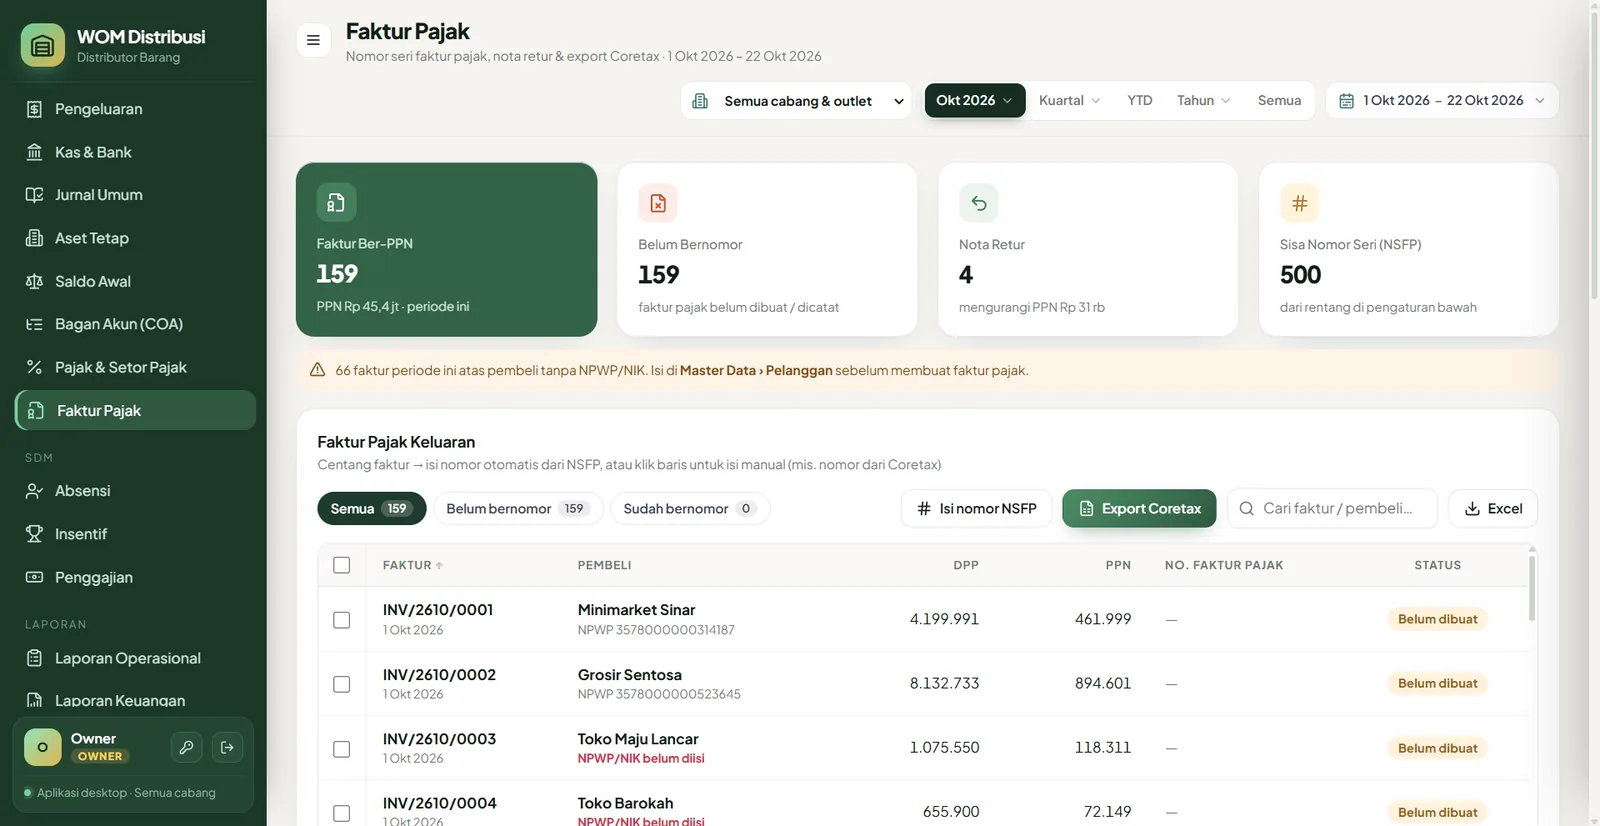Follow the Master Data › Pelanggan link
The height and width of the screenshot is (826, 1600).
(756, 370)
